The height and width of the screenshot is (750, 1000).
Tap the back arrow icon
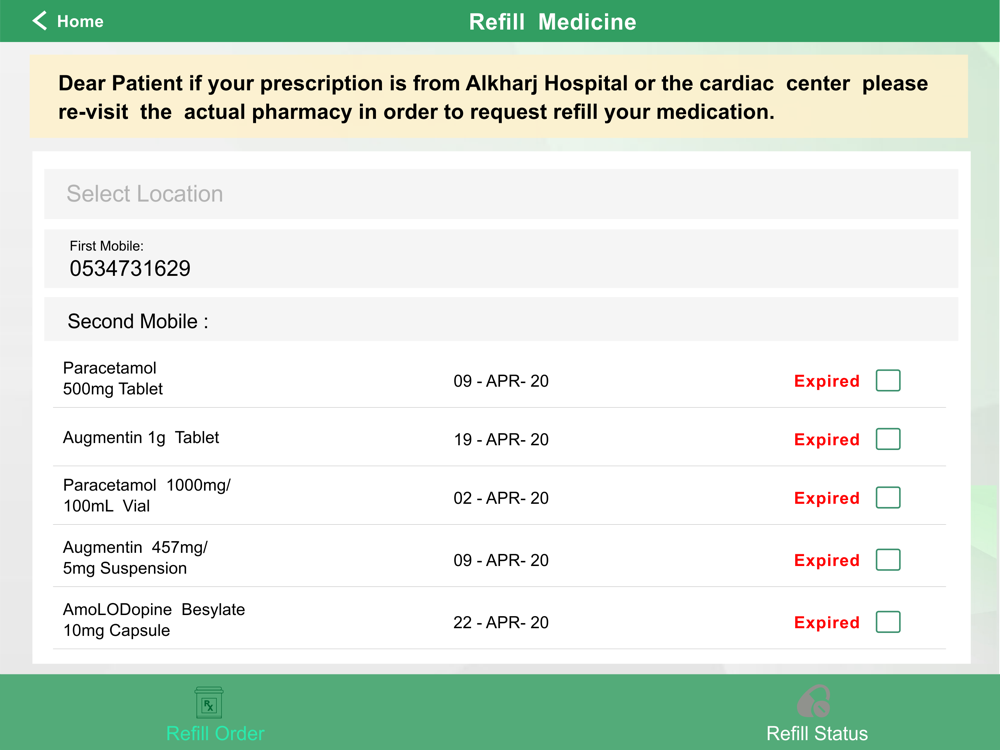[40, 21]
